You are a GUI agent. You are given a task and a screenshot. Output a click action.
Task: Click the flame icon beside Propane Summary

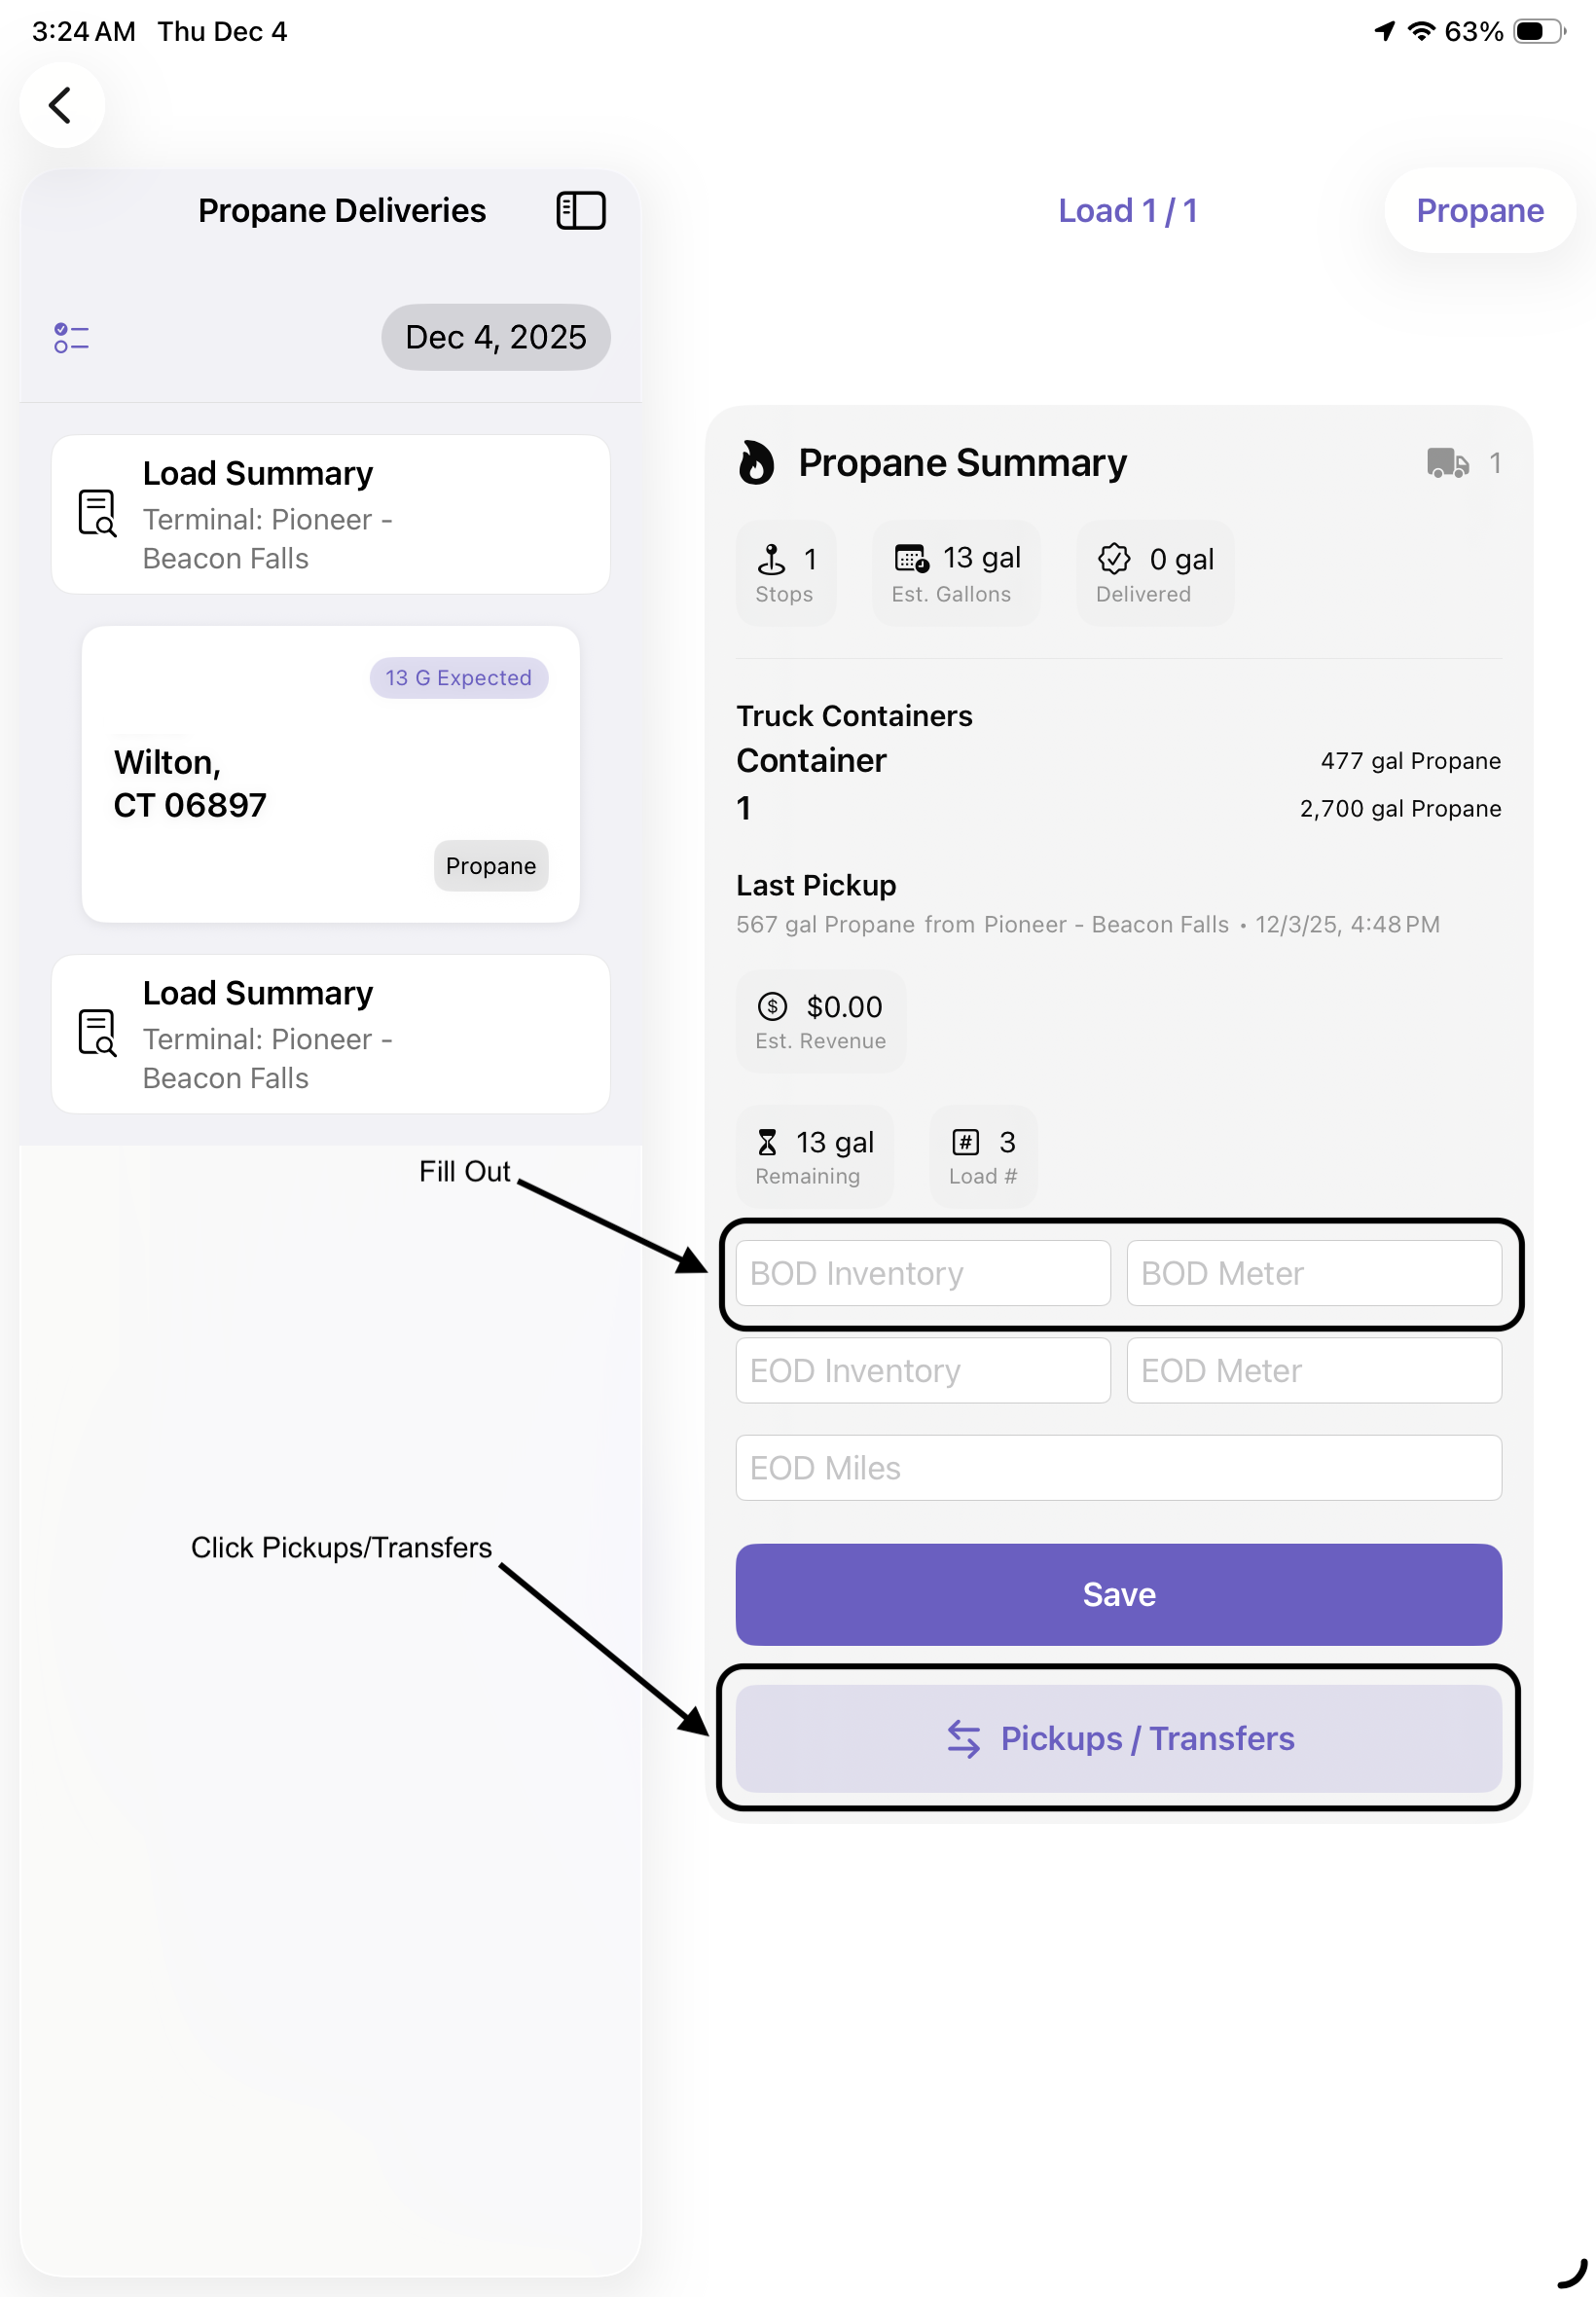(x=756, y=463)
